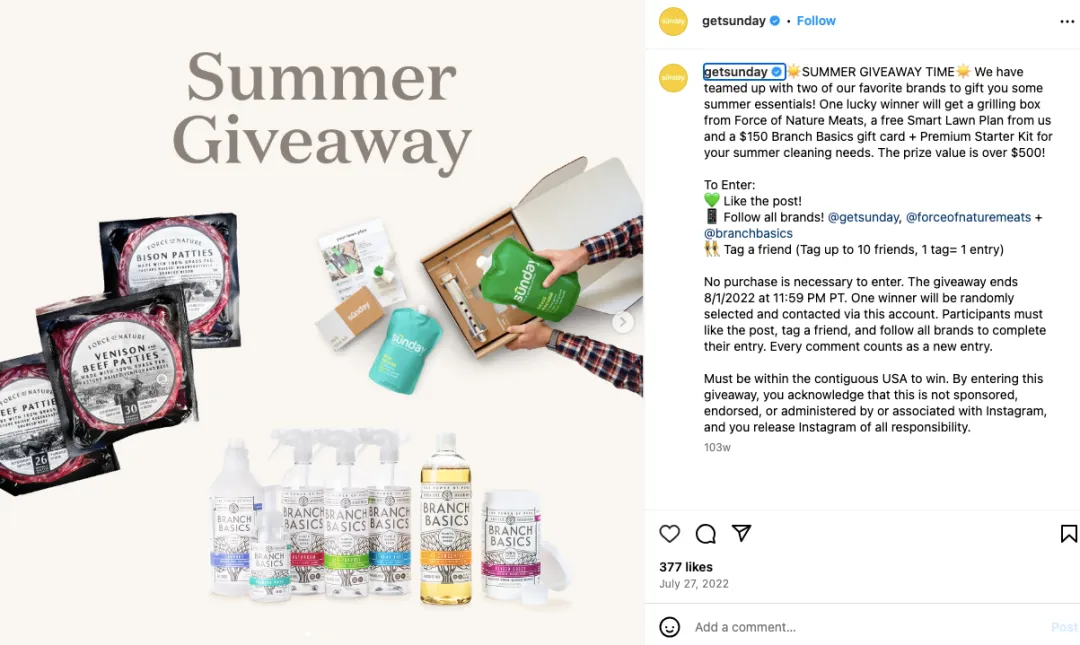This screenshot has height=645, width=1080.
Task: Like the post with the heart icon
Action: (669, 533)
